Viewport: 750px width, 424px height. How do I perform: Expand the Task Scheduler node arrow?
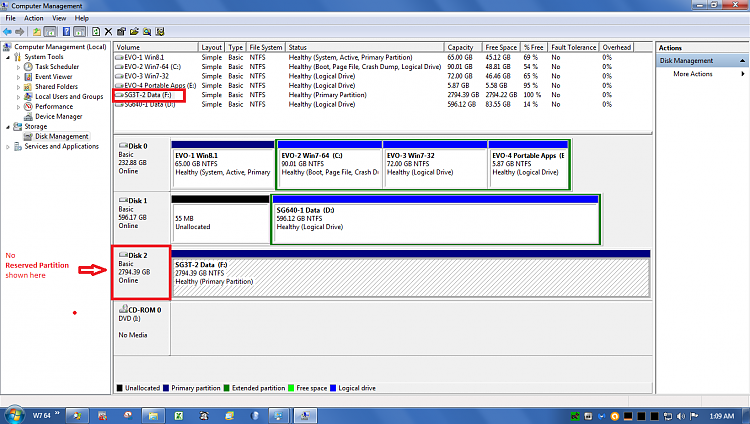point(18,67)
